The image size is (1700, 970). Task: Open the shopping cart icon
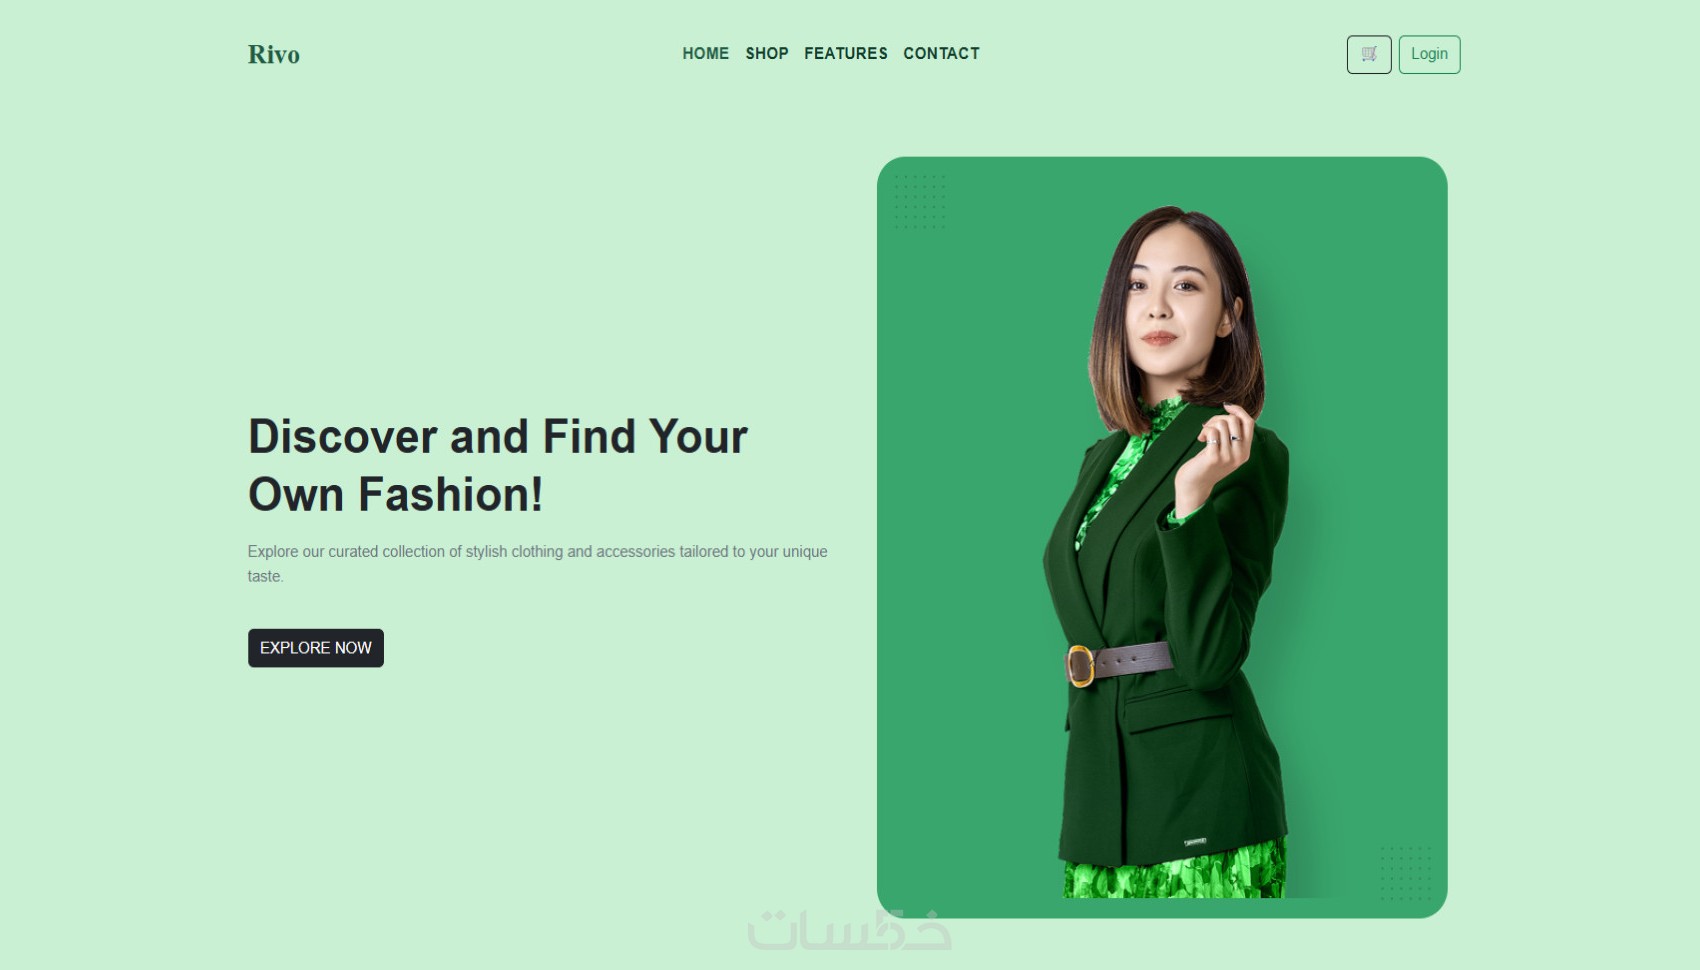coord(1369,54)
